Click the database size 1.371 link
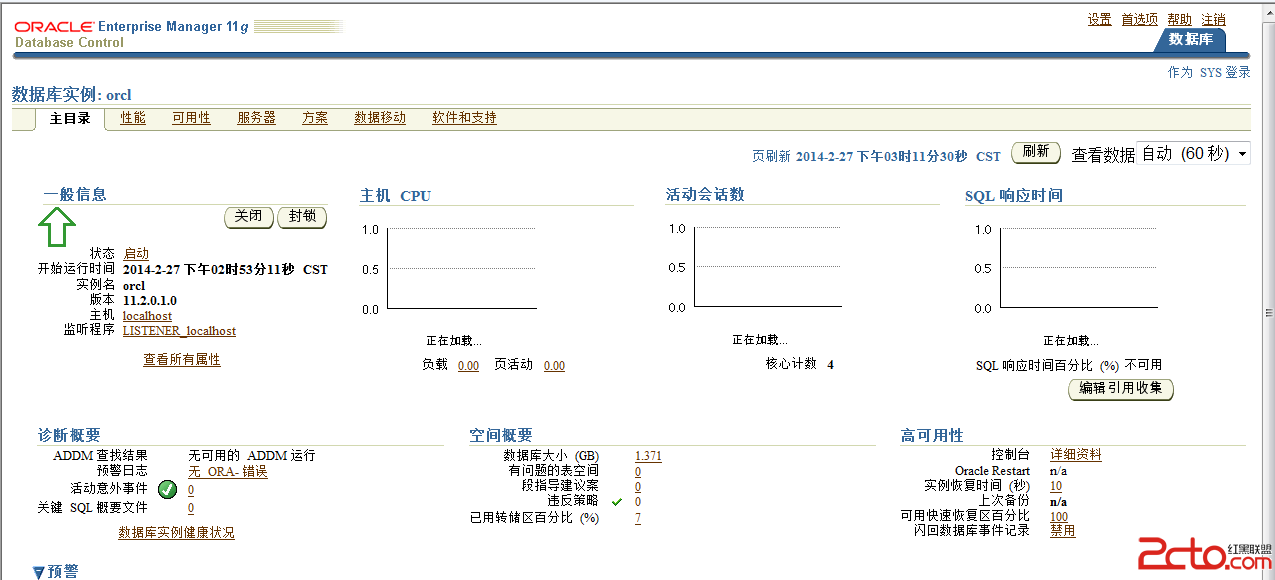This screenshot has width=1275, height=580. [648, 456]
